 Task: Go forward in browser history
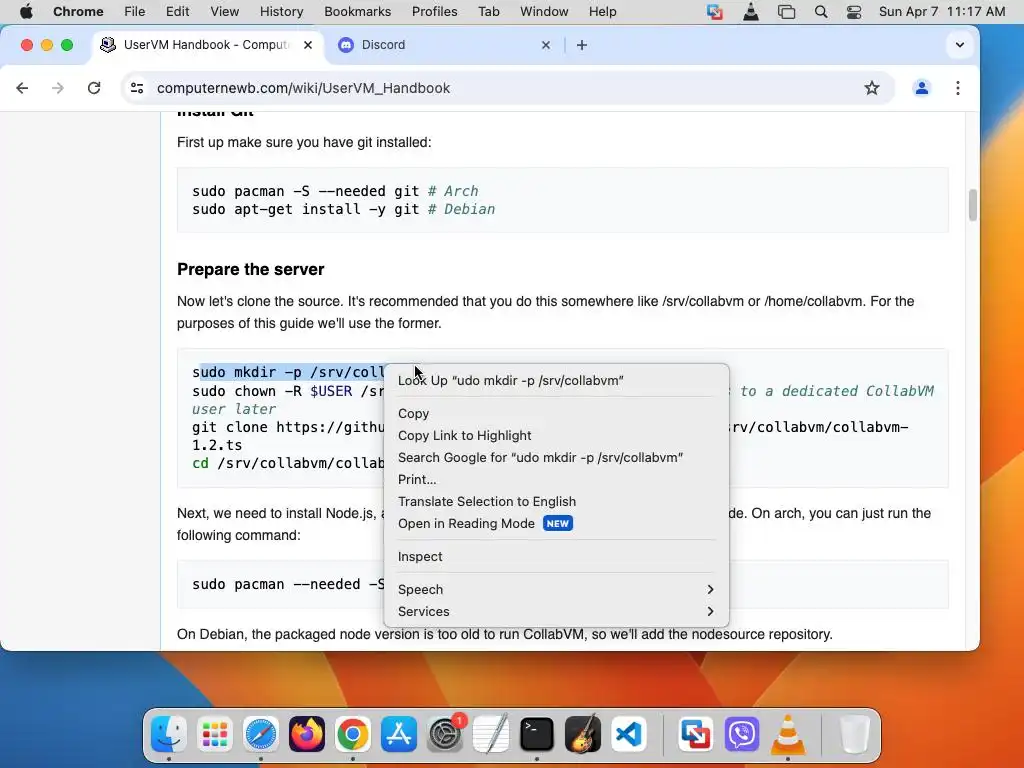click(x=58, y=88)
